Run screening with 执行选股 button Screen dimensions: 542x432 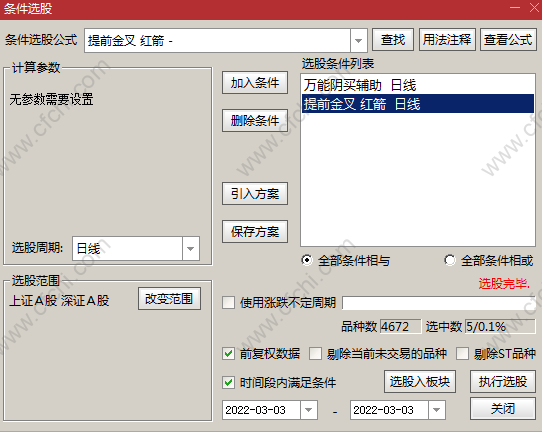coord(503,382)
